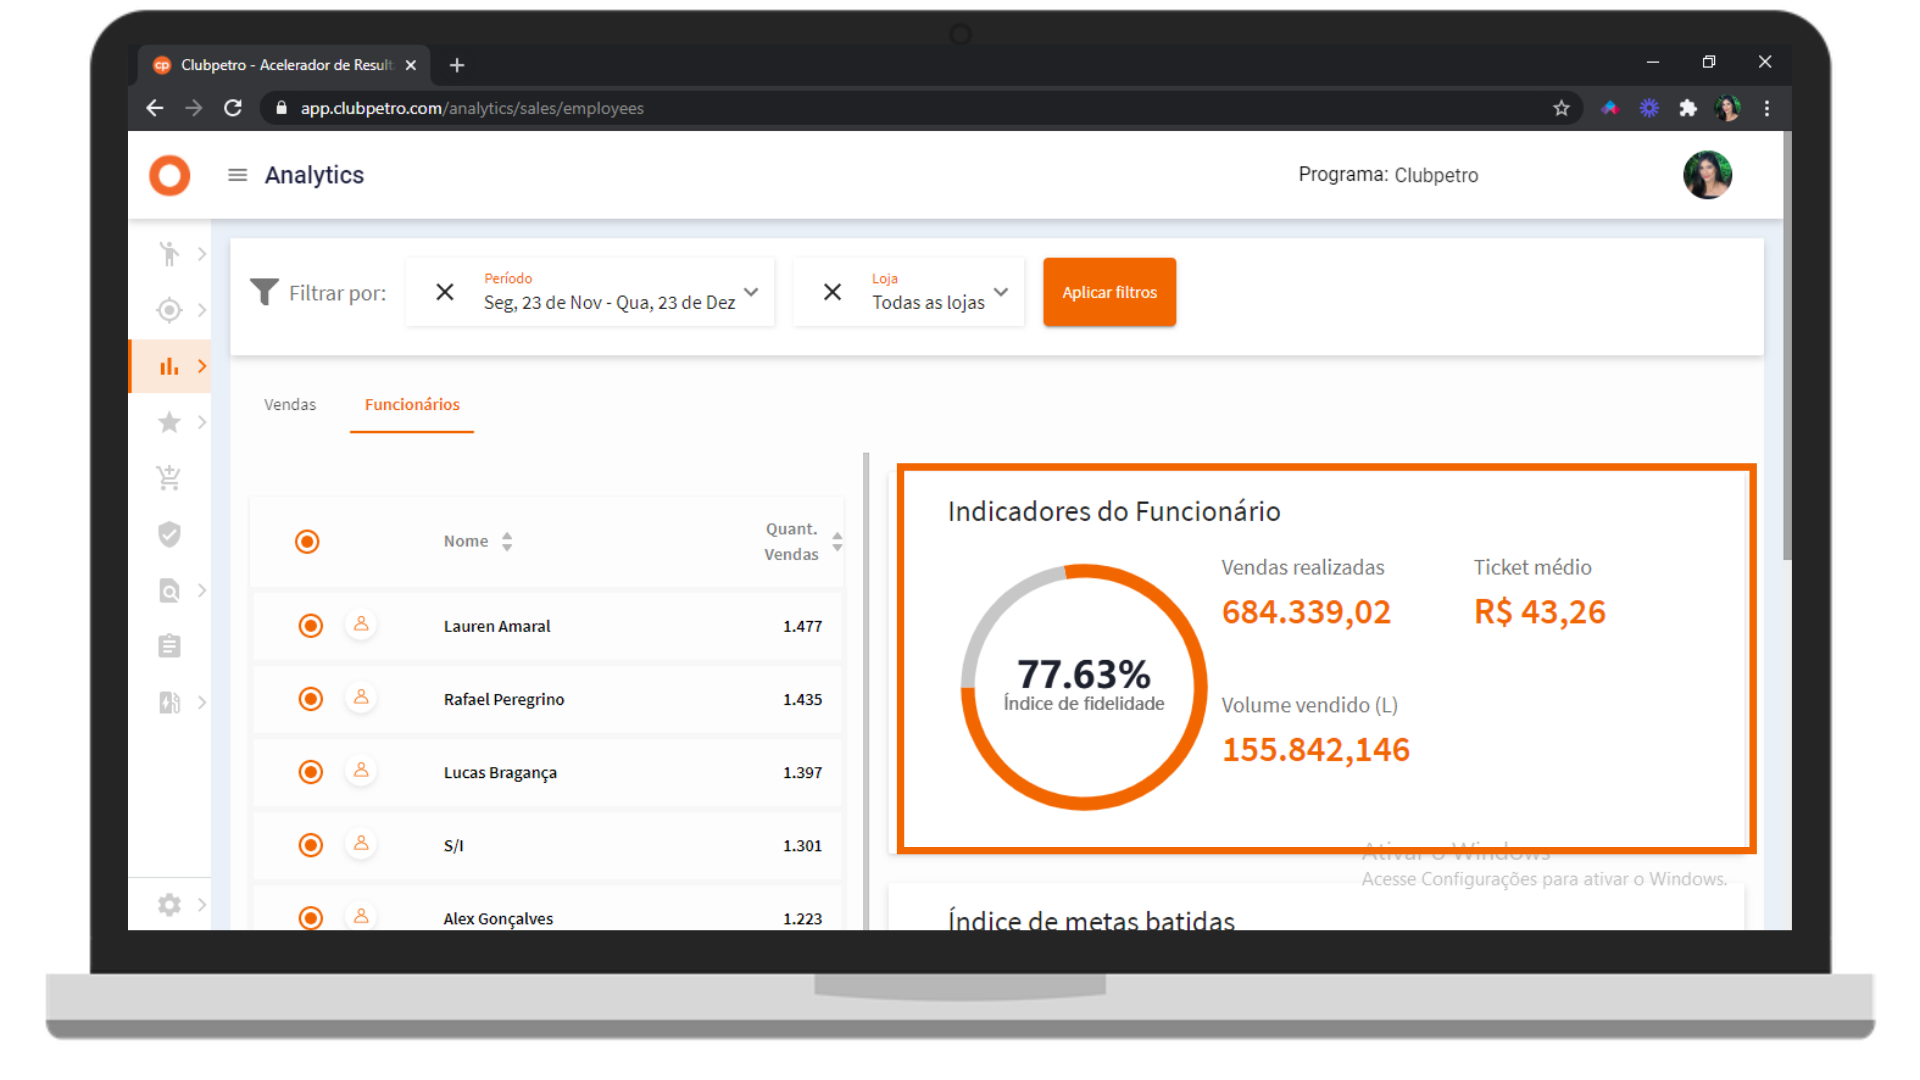Click the shopping cart sidebar icon
This screenshot has width=1920, height=1080.
pyautogui.click(x=169, y=478)
